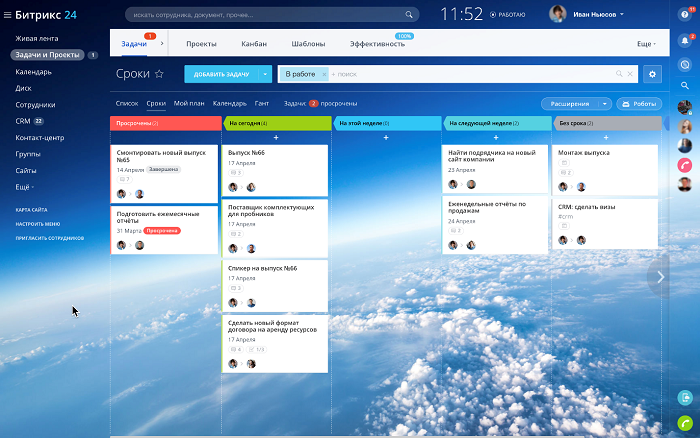Open the Расширения dropdown arrow
The height and width of the screenshot is (438, 700).
pyautogui.click(x=605, y=103)
